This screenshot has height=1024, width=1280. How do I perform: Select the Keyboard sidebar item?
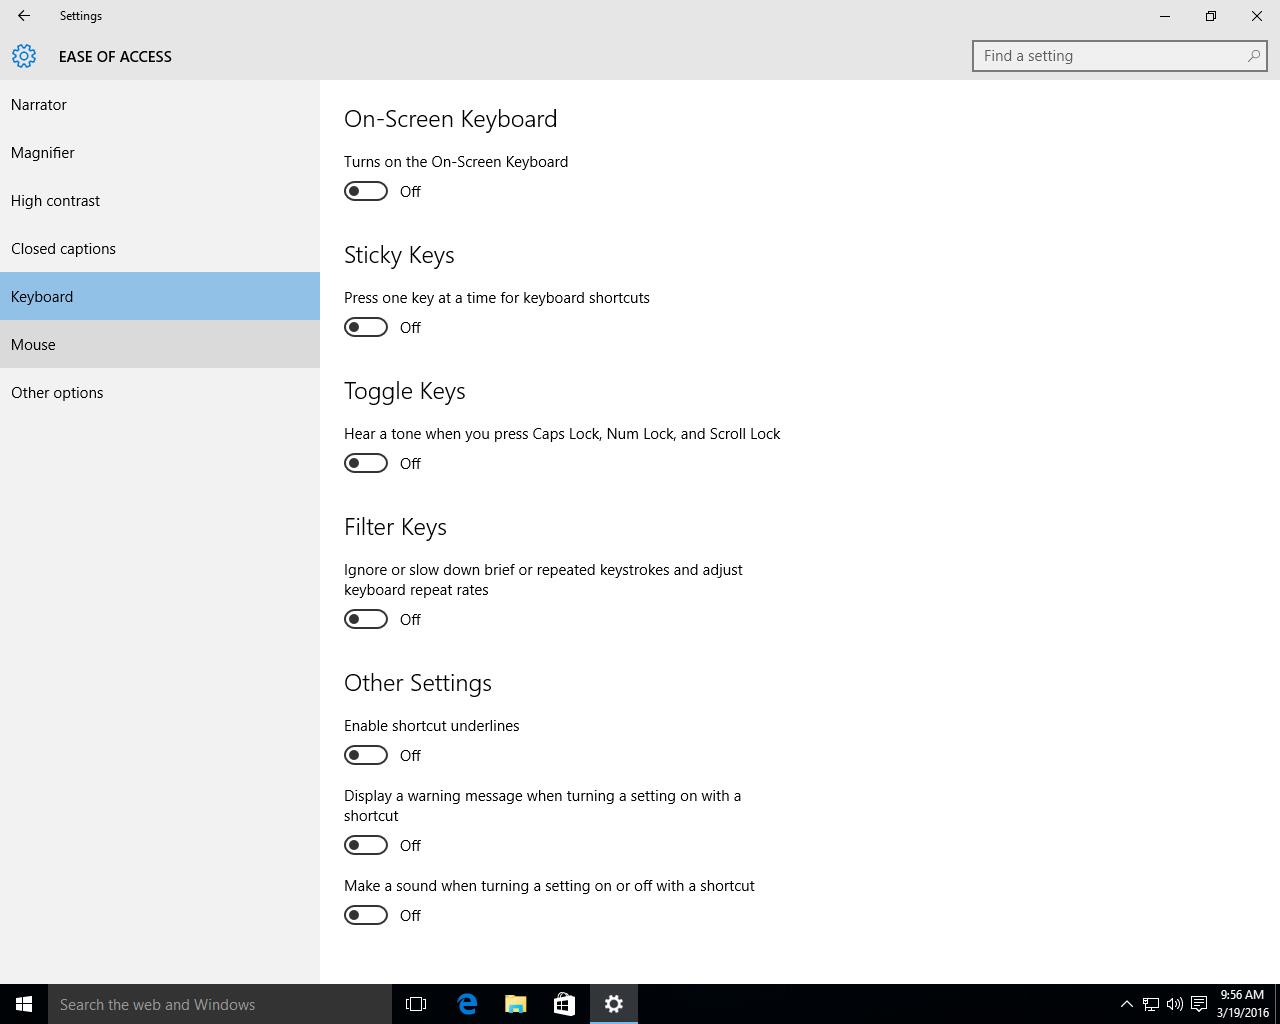(x=160, y=296)
